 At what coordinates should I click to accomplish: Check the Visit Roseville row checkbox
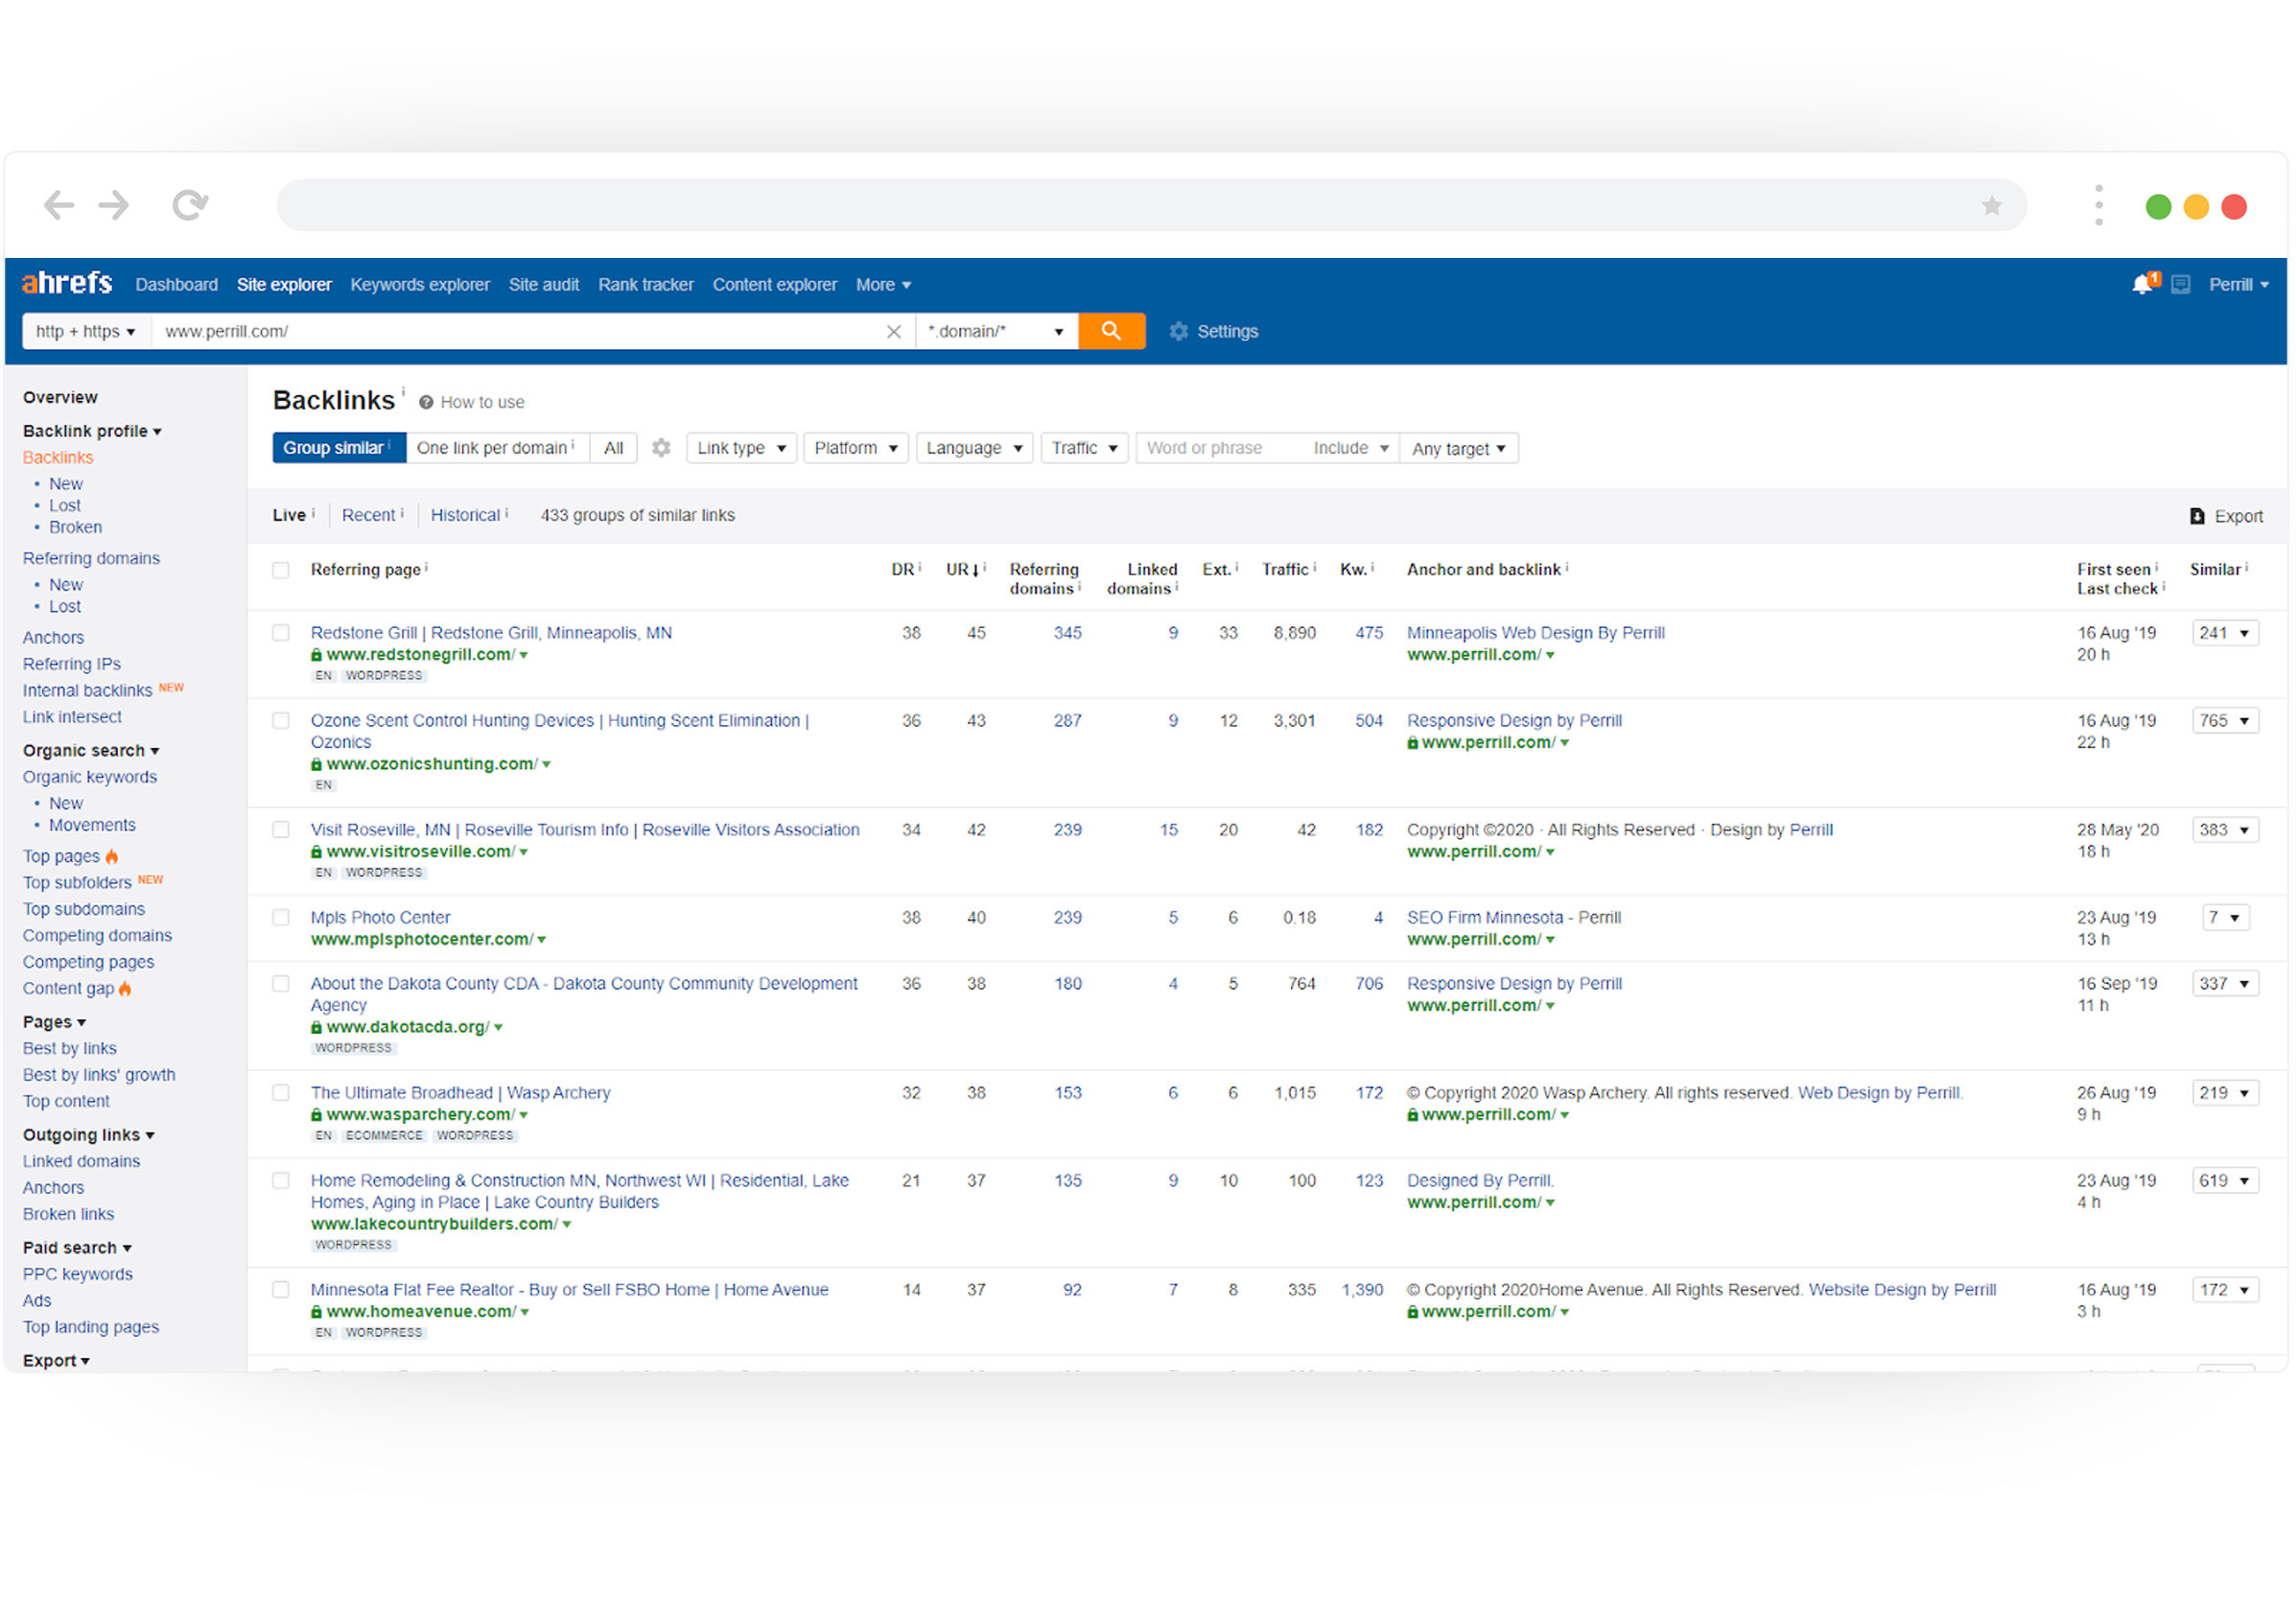click(281, 830)
